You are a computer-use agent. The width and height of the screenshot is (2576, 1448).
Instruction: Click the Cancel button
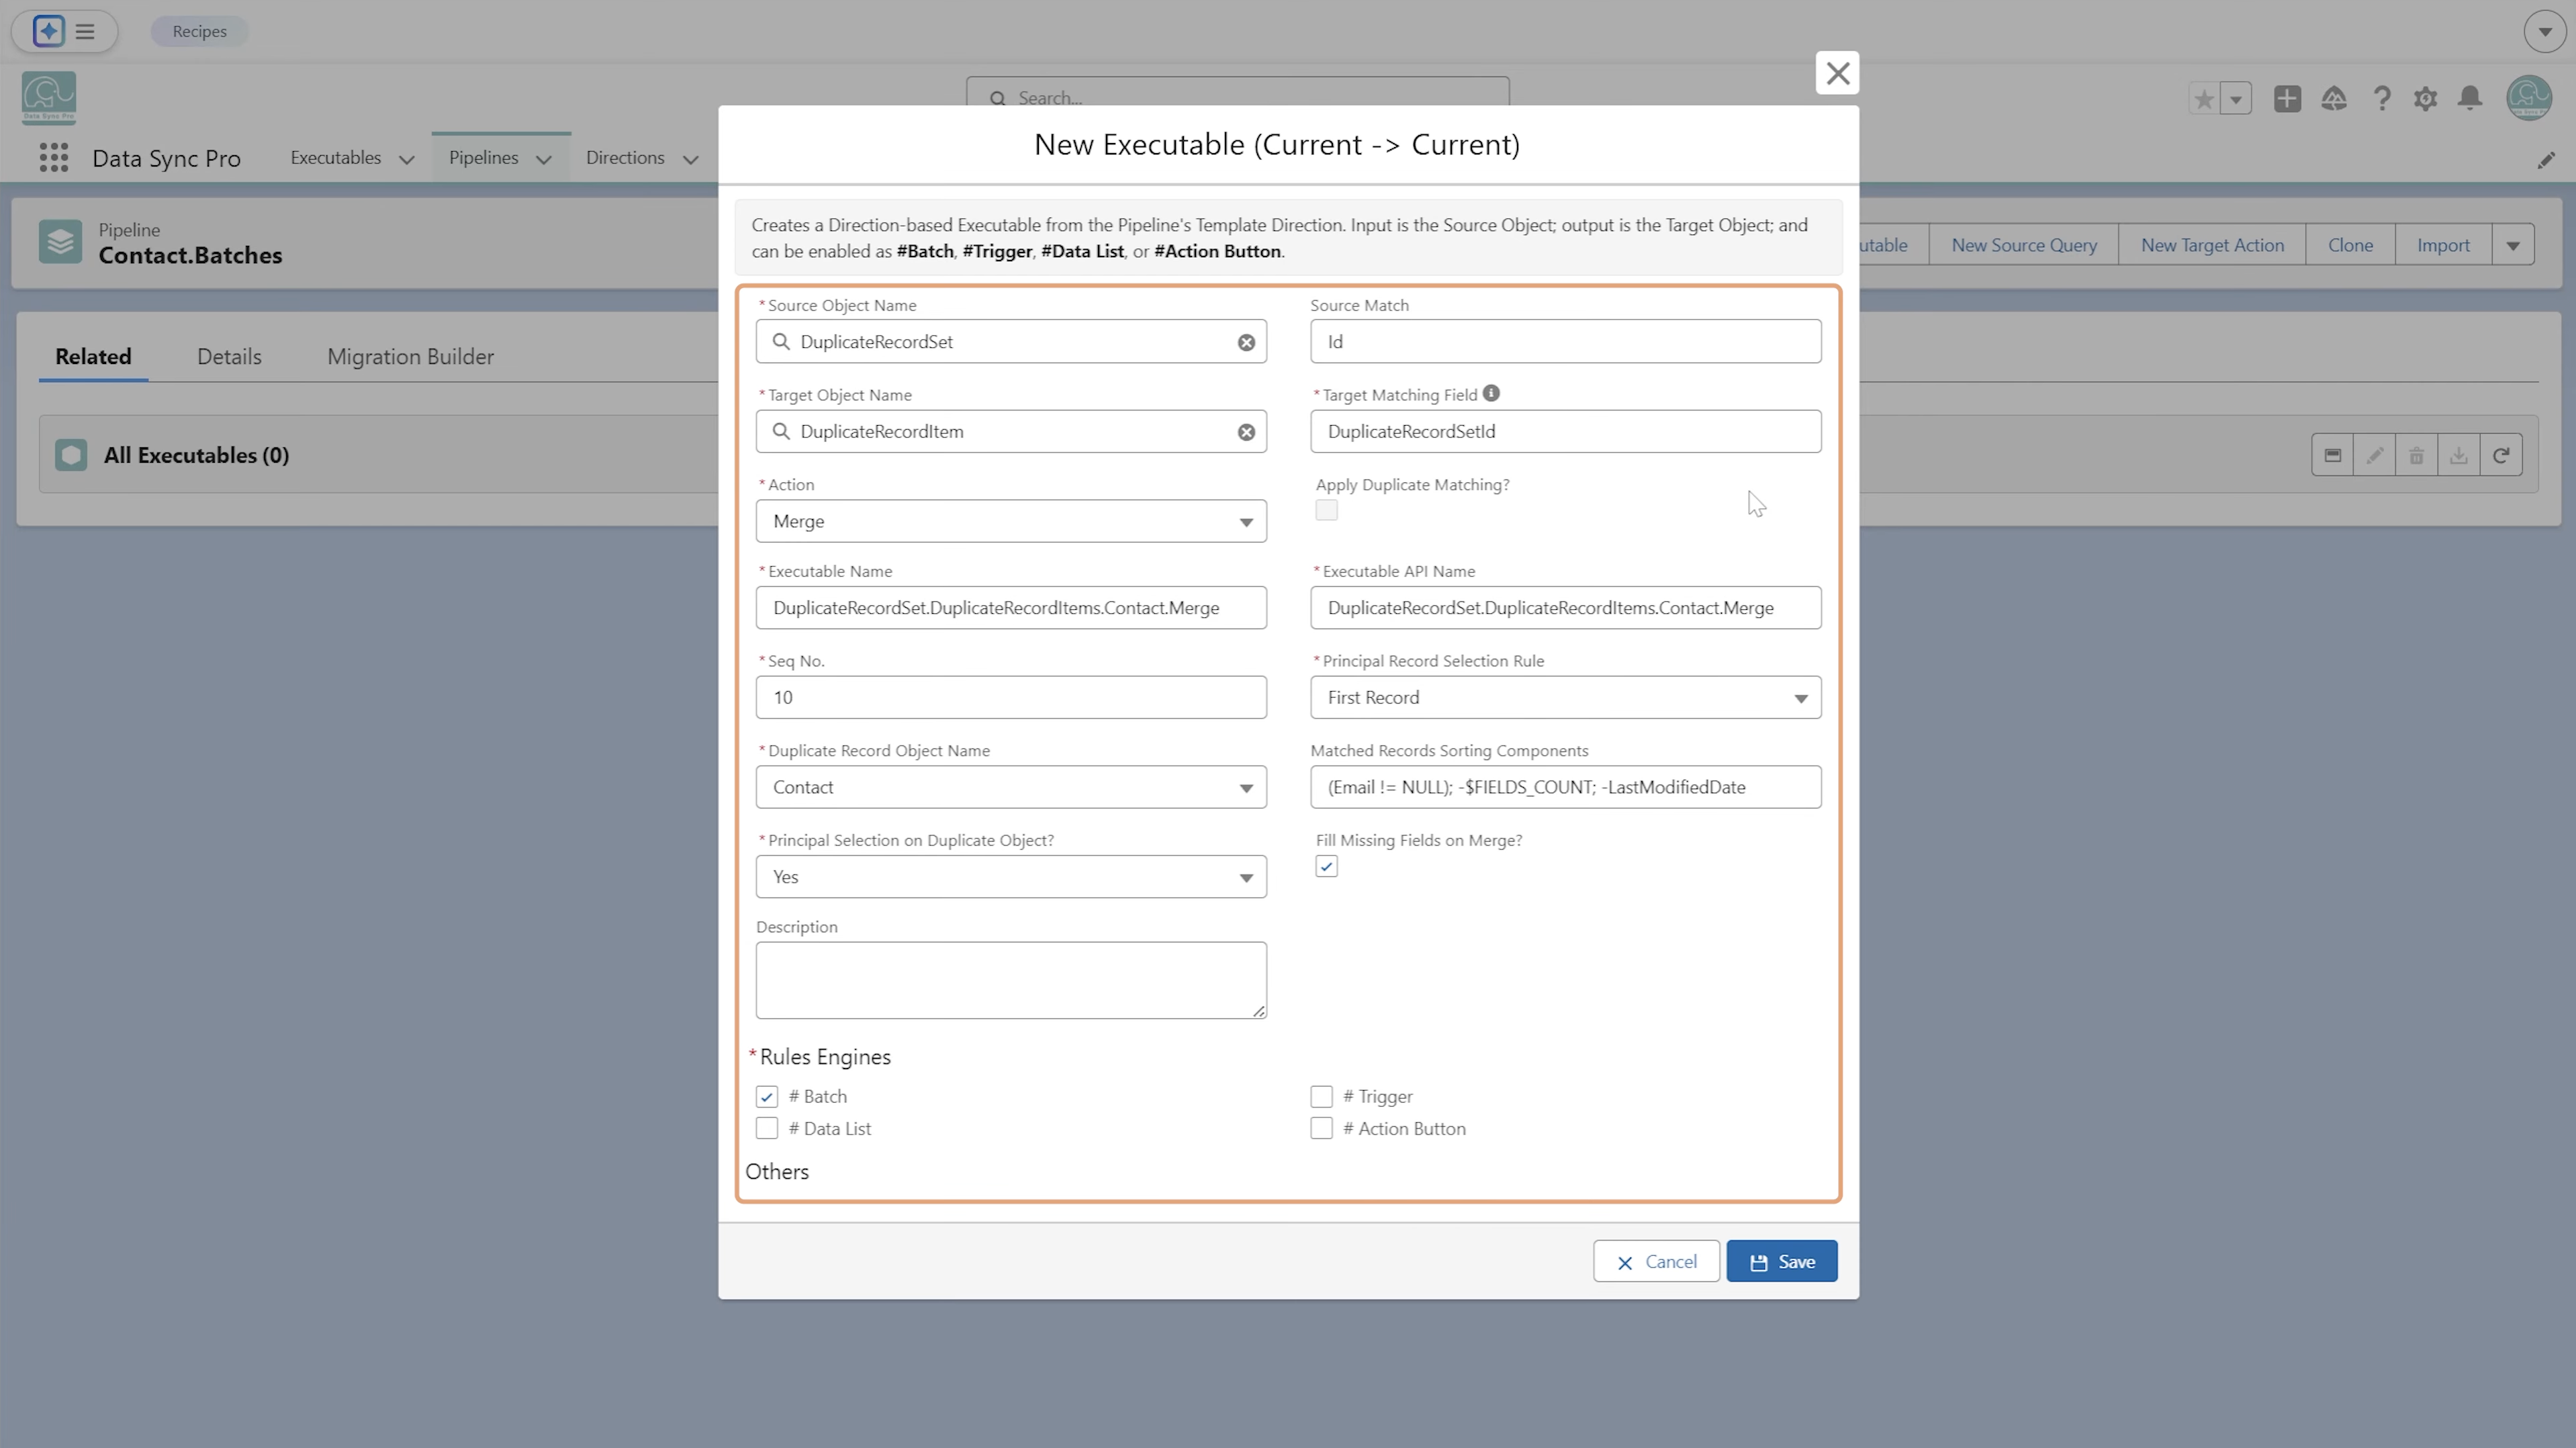pos(1656,1262)
